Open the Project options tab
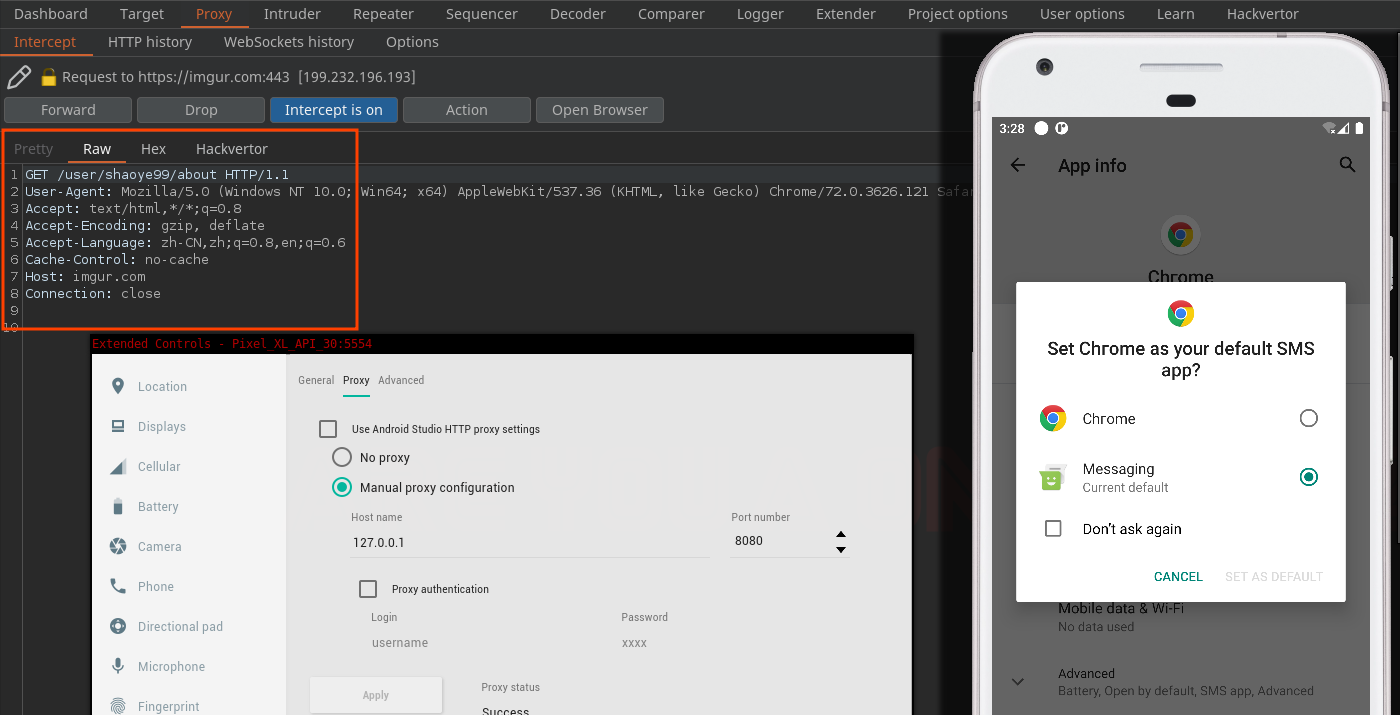Viewport: 1400px width, 715px height. point(957,14)
